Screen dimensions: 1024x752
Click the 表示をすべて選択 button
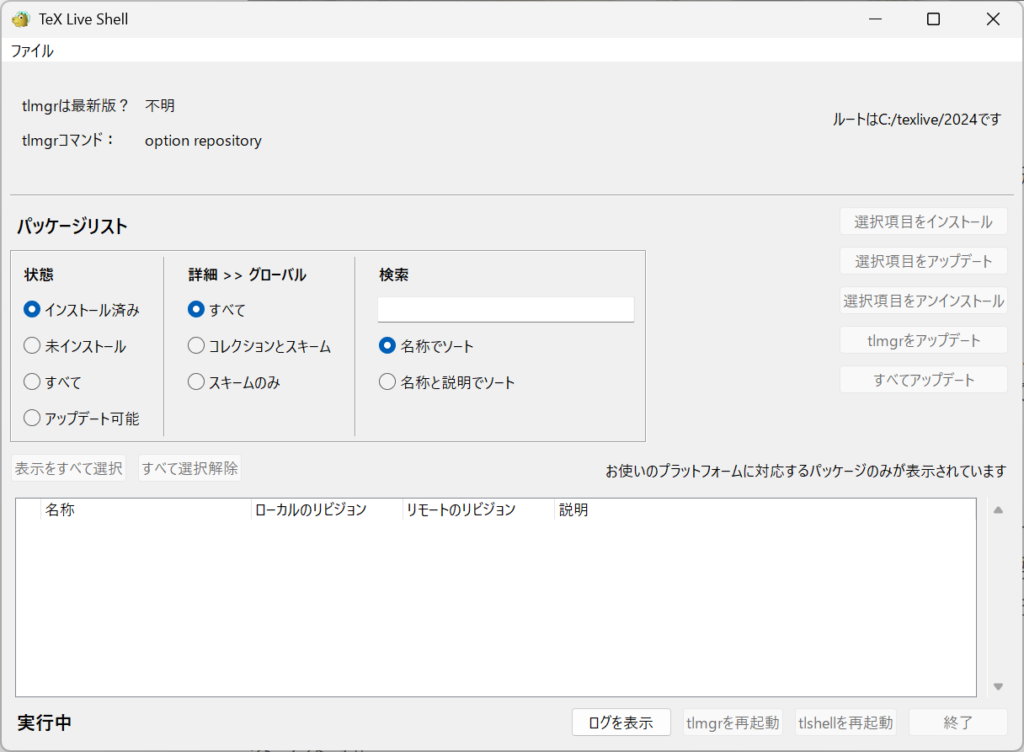pyautogui.click(x=69, y=468)
